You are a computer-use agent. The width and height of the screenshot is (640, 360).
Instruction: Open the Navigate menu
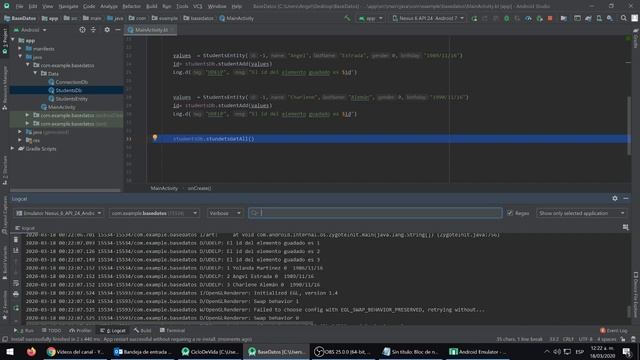point(68,6)
